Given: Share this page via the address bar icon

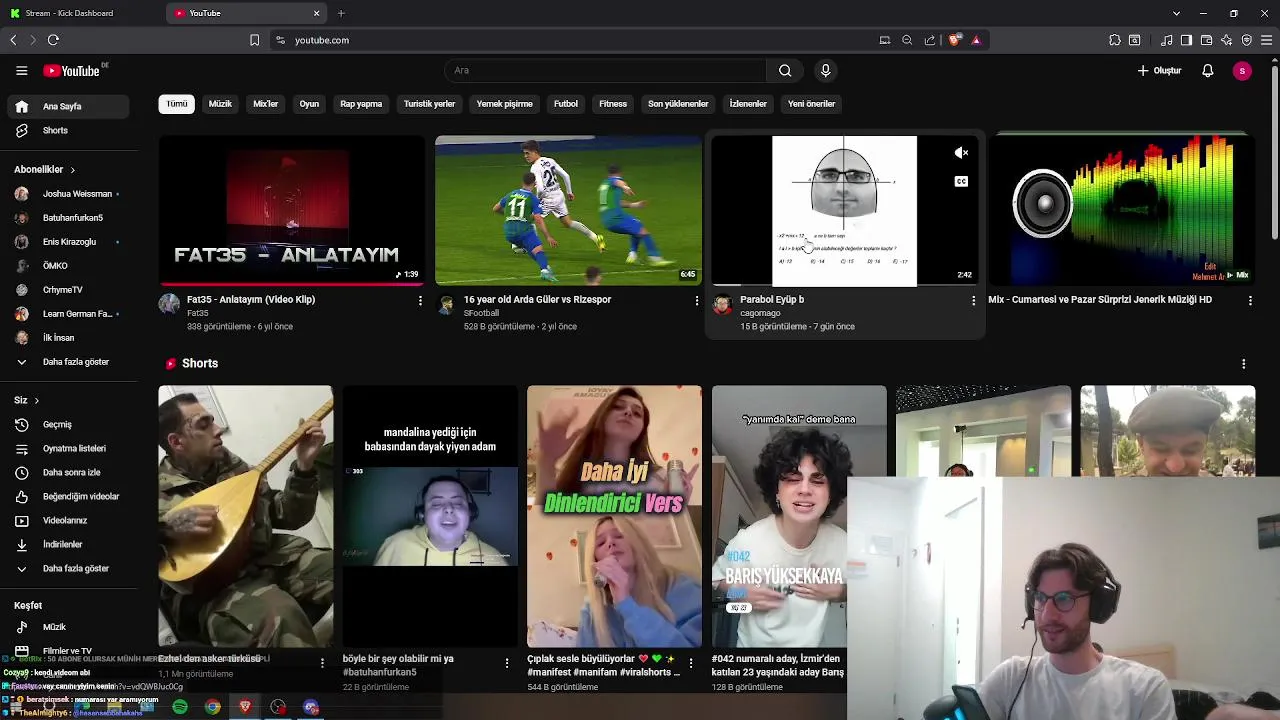Looking at the screenshot, I should 930,40.
